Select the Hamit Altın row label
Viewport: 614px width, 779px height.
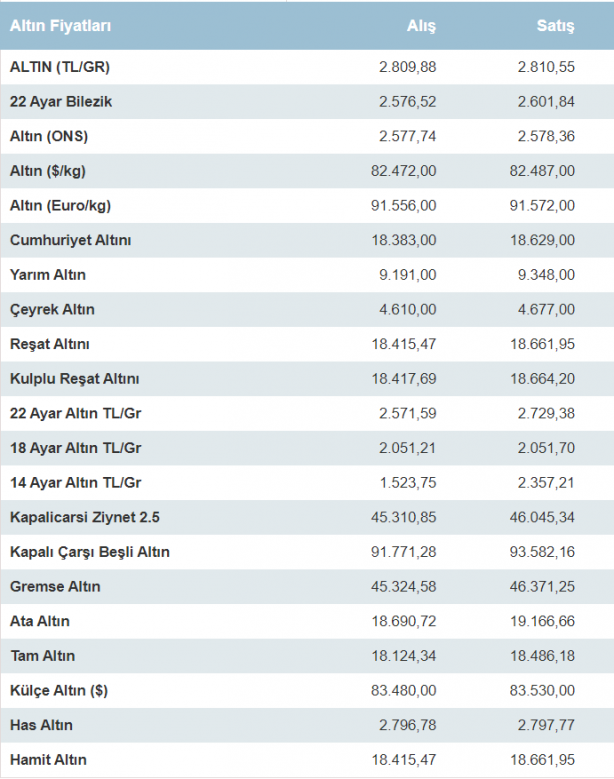coord(49,759)
